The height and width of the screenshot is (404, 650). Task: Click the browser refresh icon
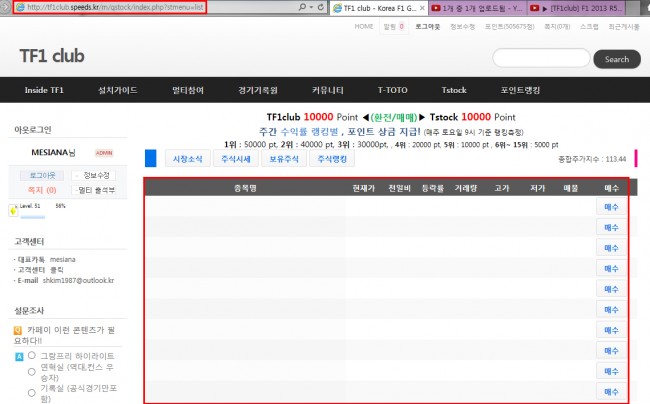point(320,7)
